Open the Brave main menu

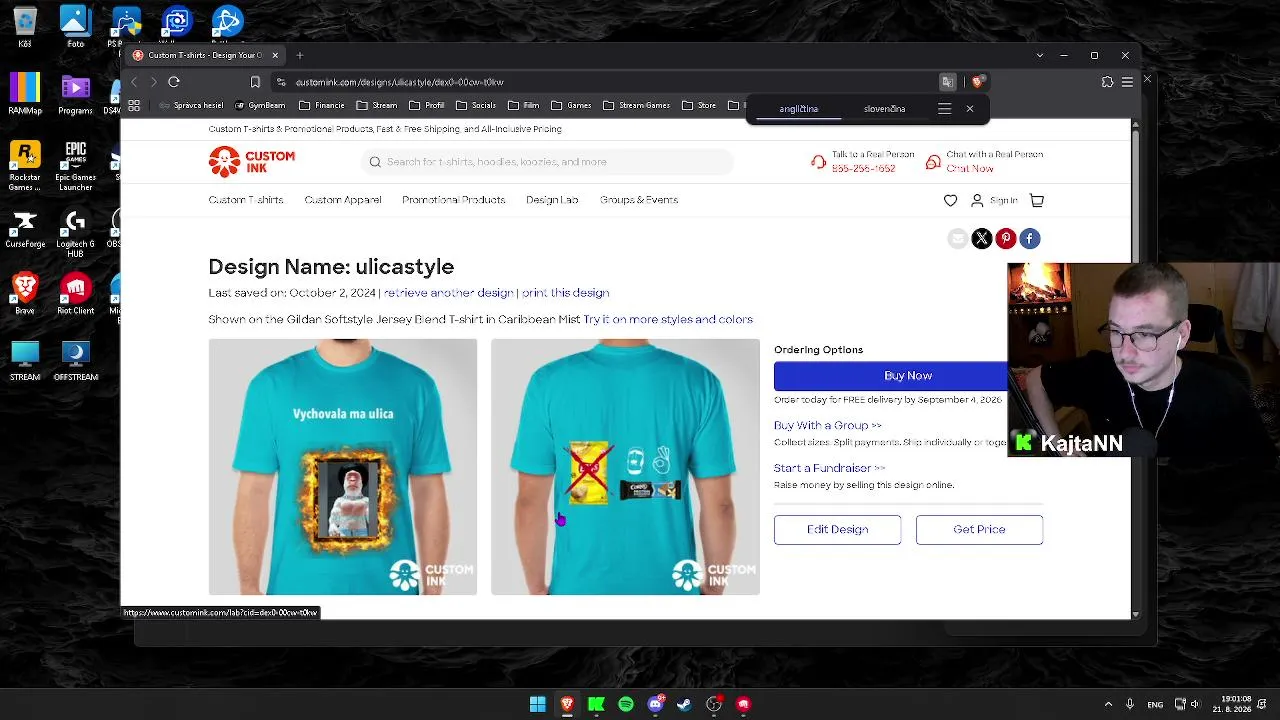point(1127,82)
